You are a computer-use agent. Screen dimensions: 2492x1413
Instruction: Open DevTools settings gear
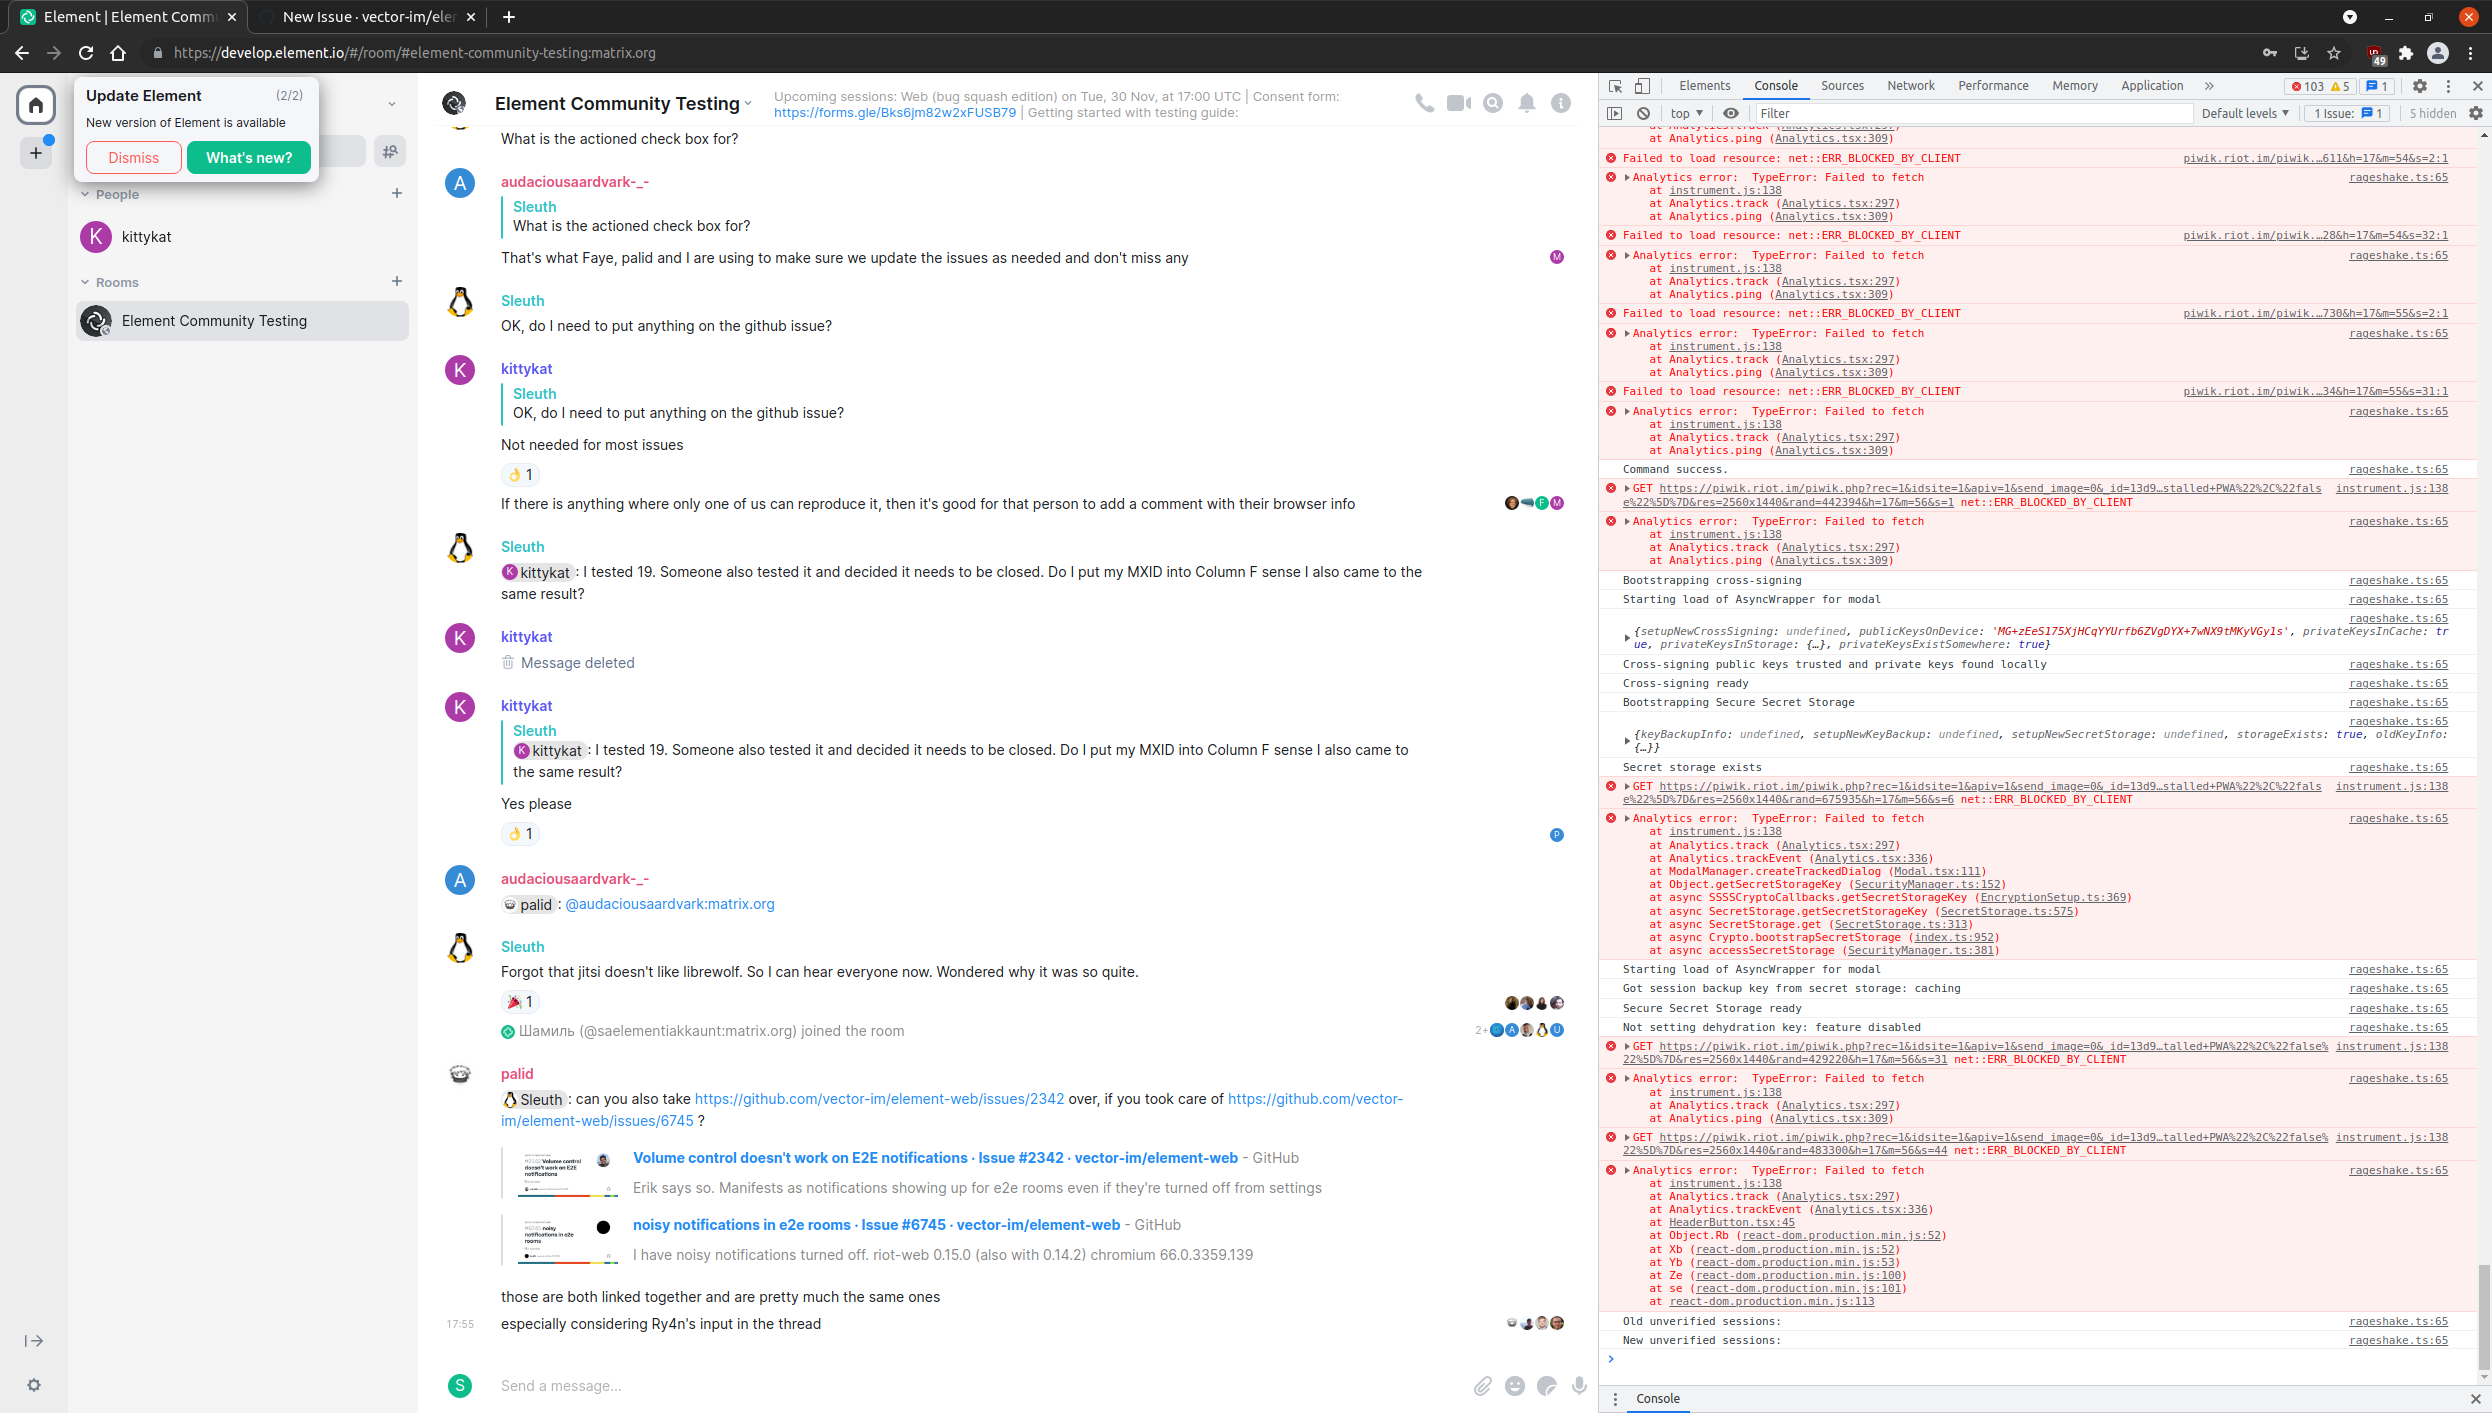tap(2420, 86)
